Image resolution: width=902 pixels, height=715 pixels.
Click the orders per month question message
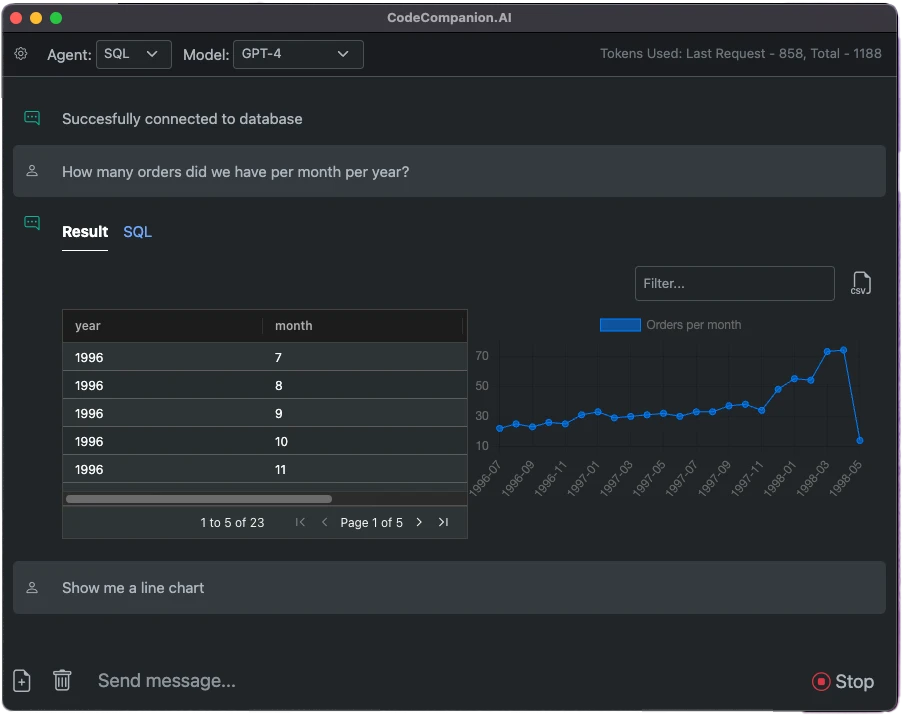[x=449, y=171]
